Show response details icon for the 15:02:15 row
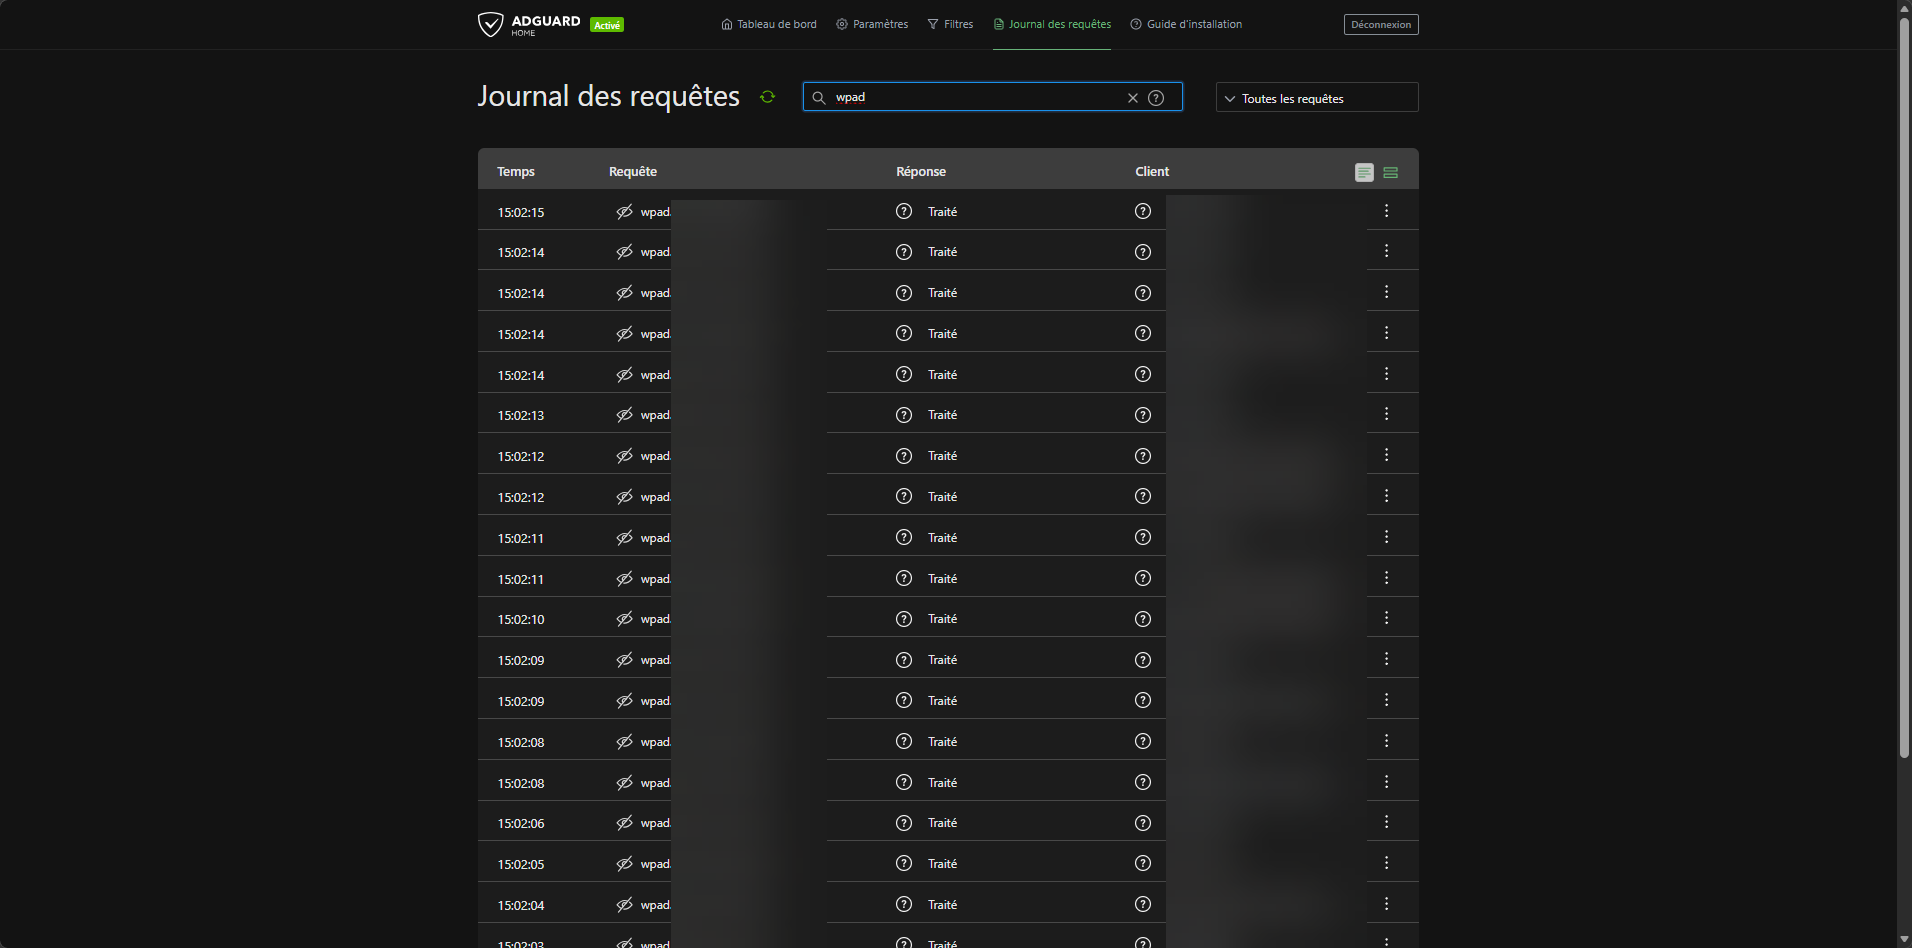The image size is (1912, 948). (x=904, y=211)
